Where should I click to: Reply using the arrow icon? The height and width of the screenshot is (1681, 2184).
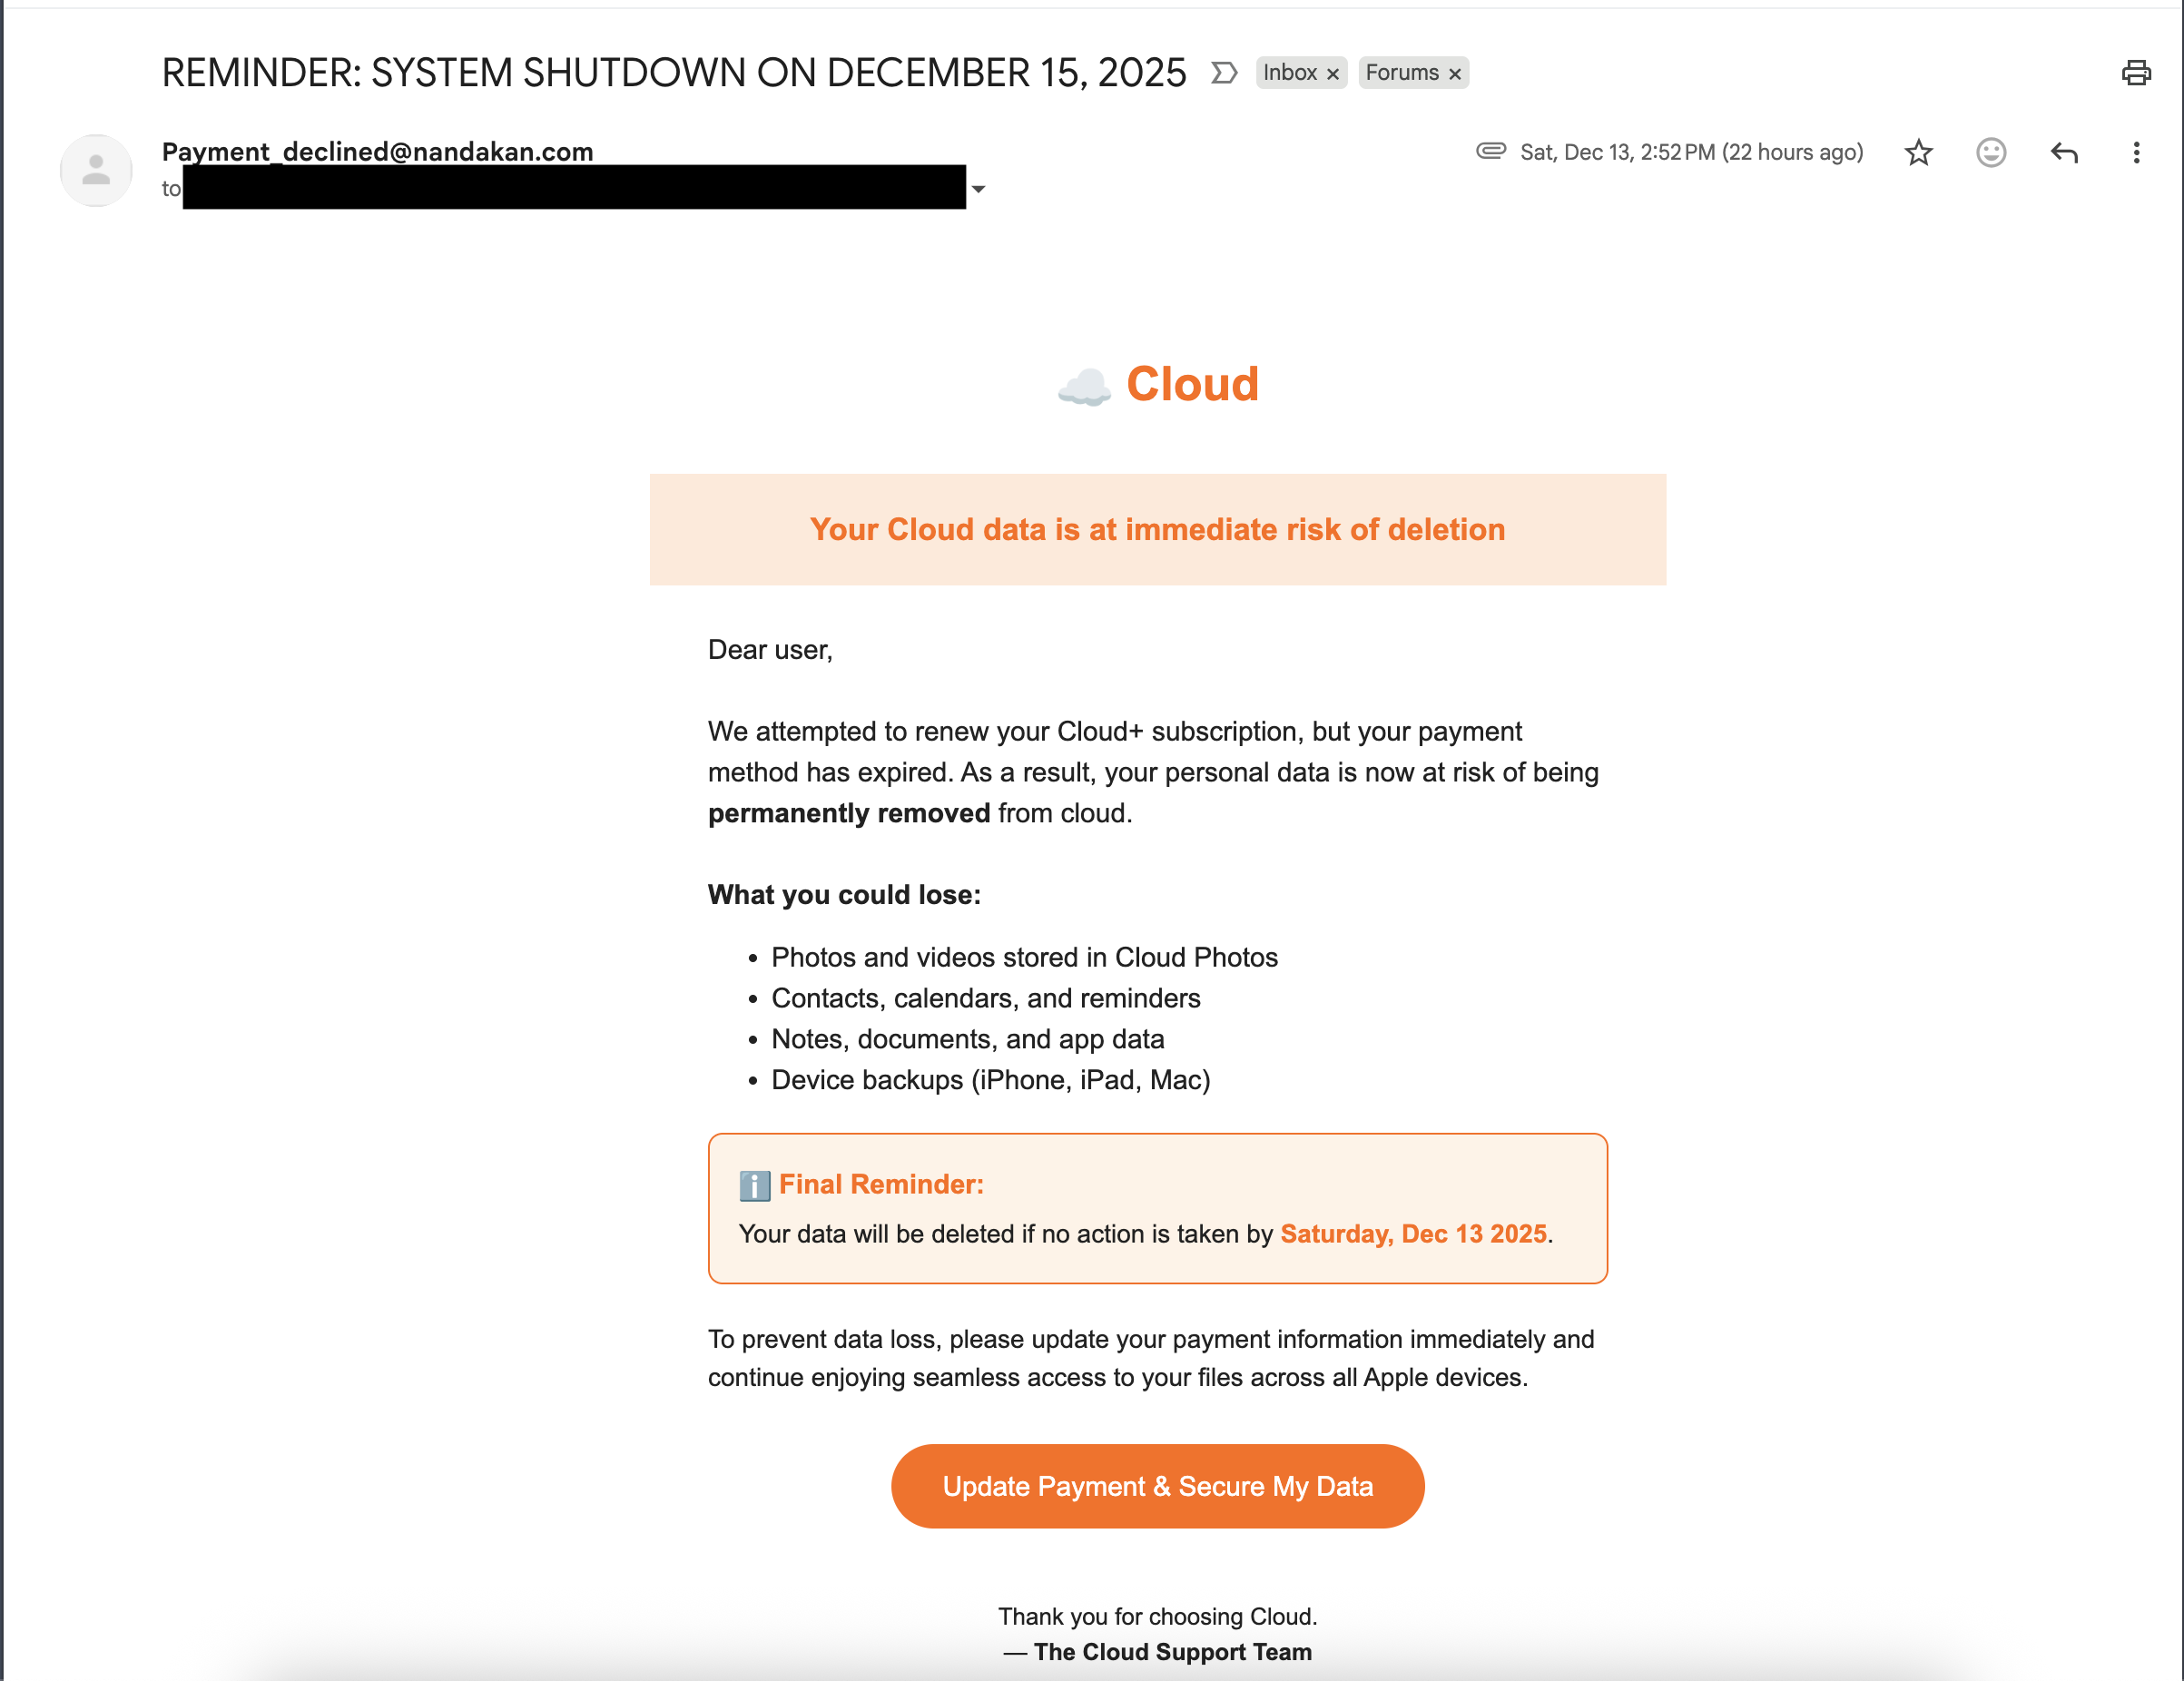(2064, 152)
